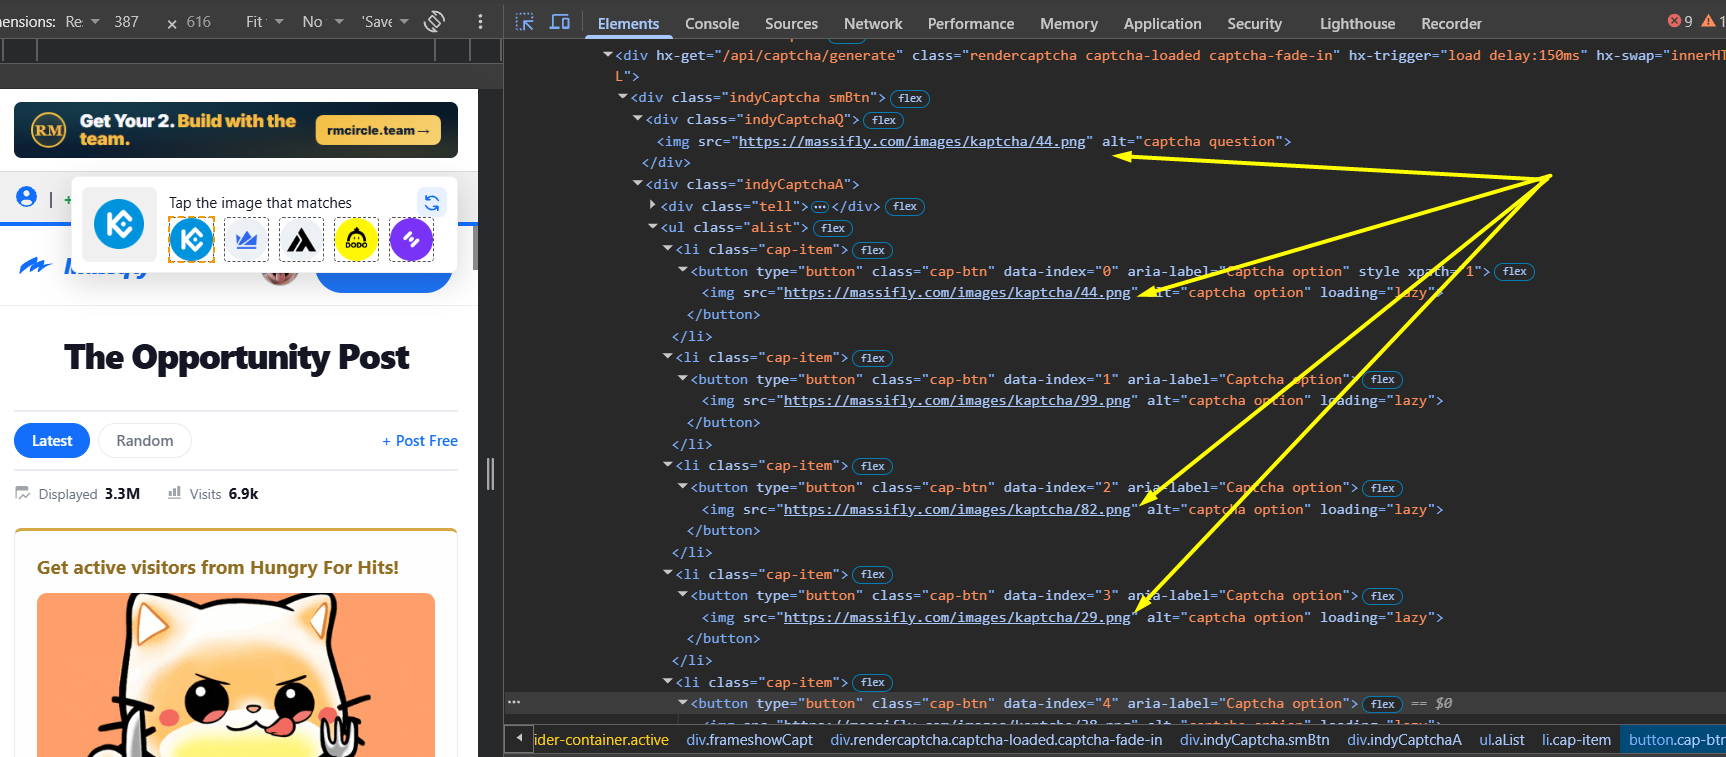Screen dimensions: 1726x757
Task: Toggle the device toolbar icon in DevTools
Action: coord(560,22)
